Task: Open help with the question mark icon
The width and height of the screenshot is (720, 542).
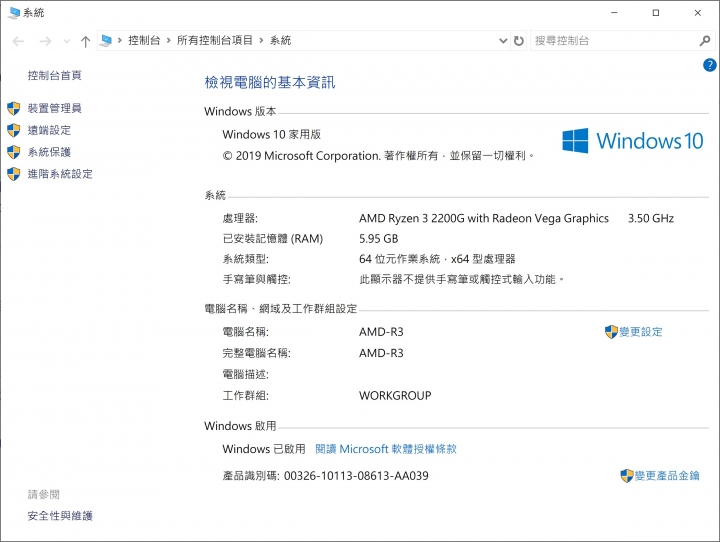Action: (x=709, y=65)
